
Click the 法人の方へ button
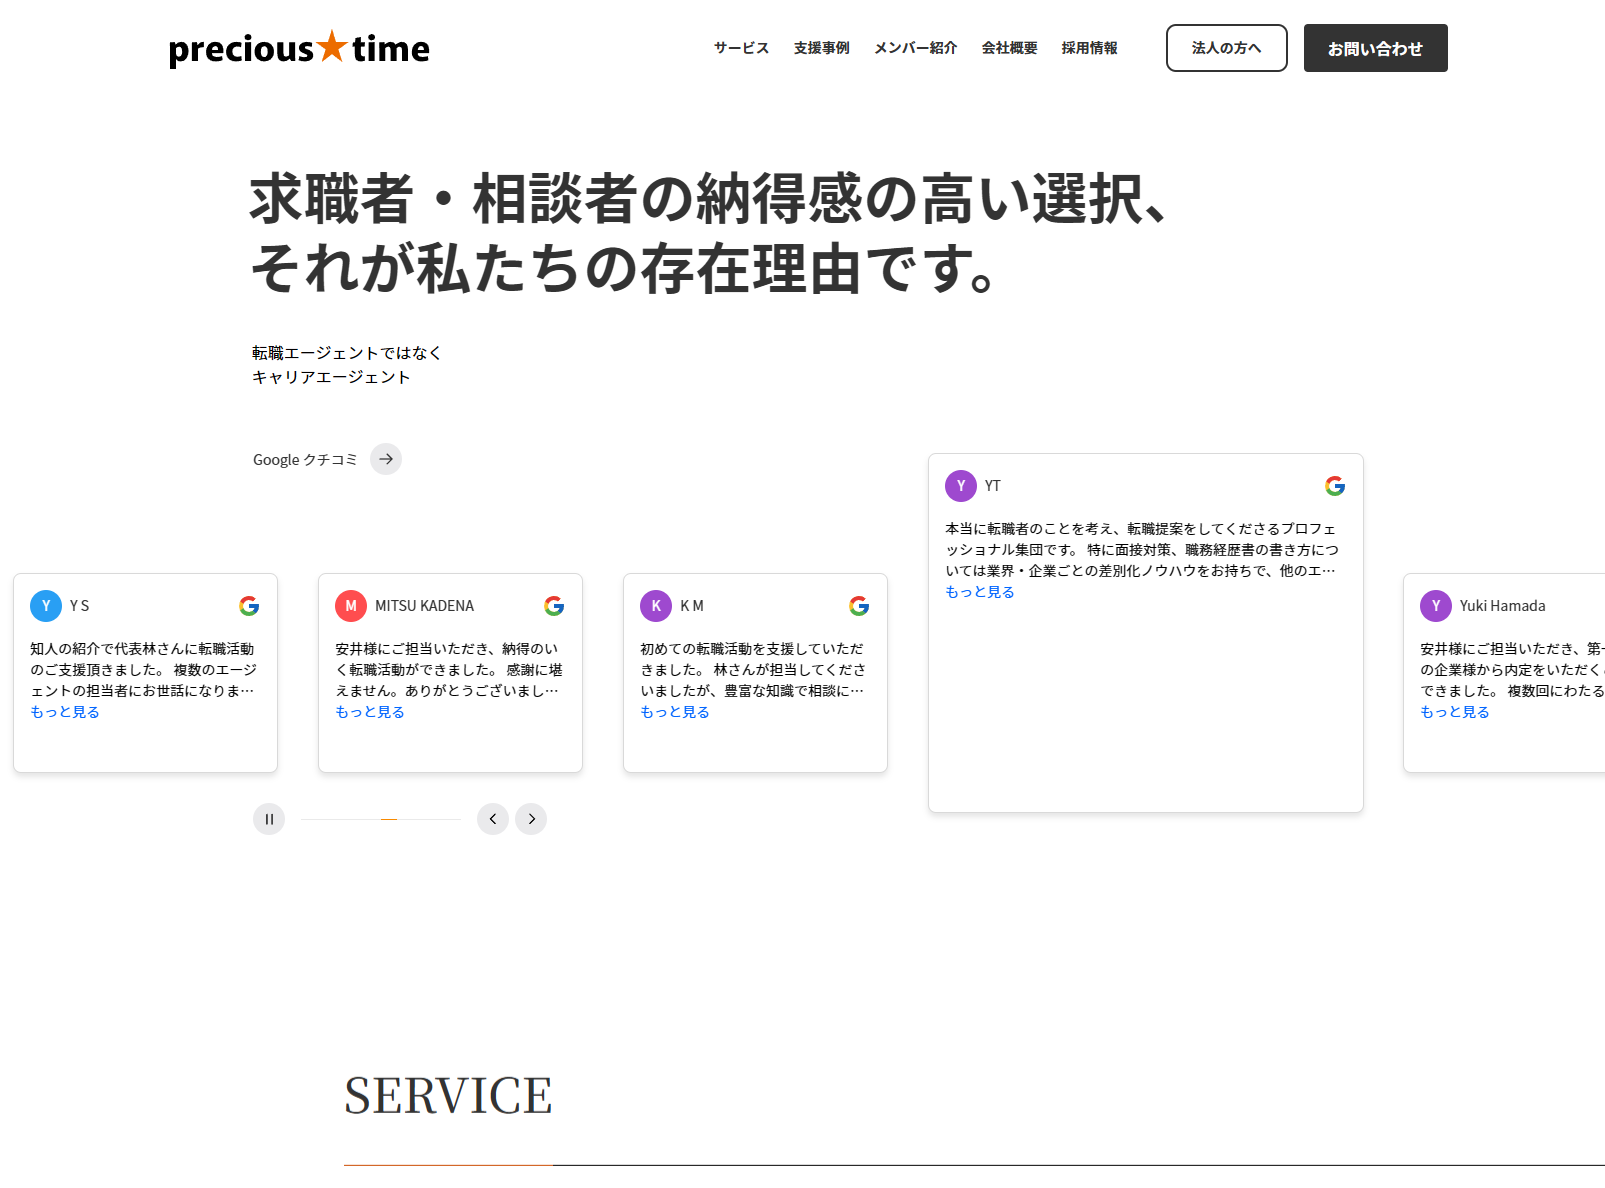1226,48
